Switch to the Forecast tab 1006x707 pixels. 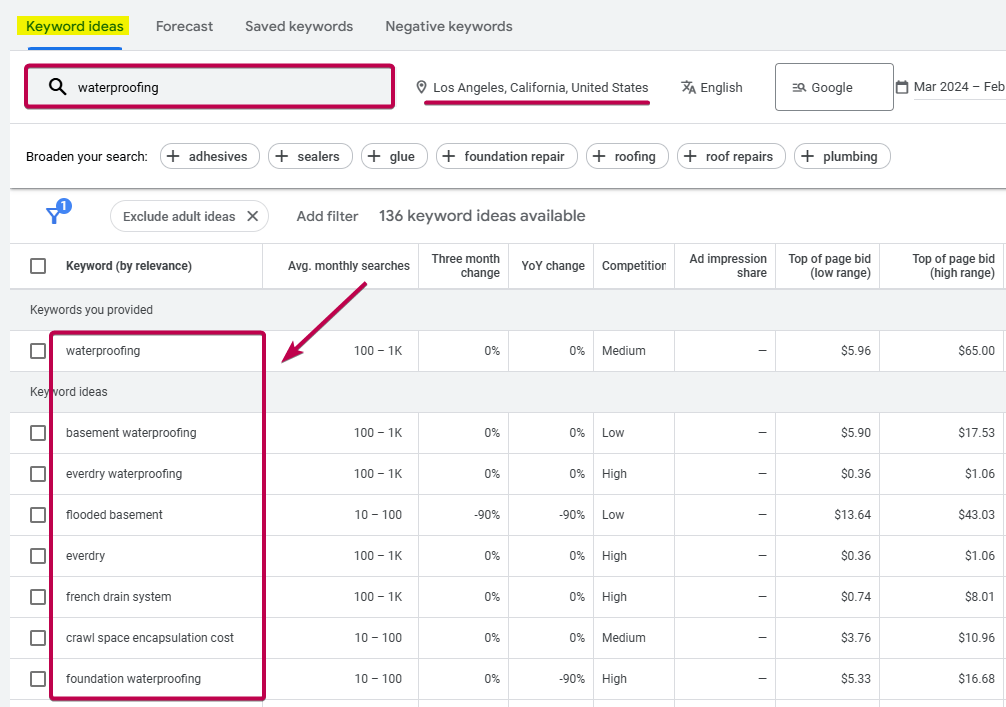tap(184, 26)
